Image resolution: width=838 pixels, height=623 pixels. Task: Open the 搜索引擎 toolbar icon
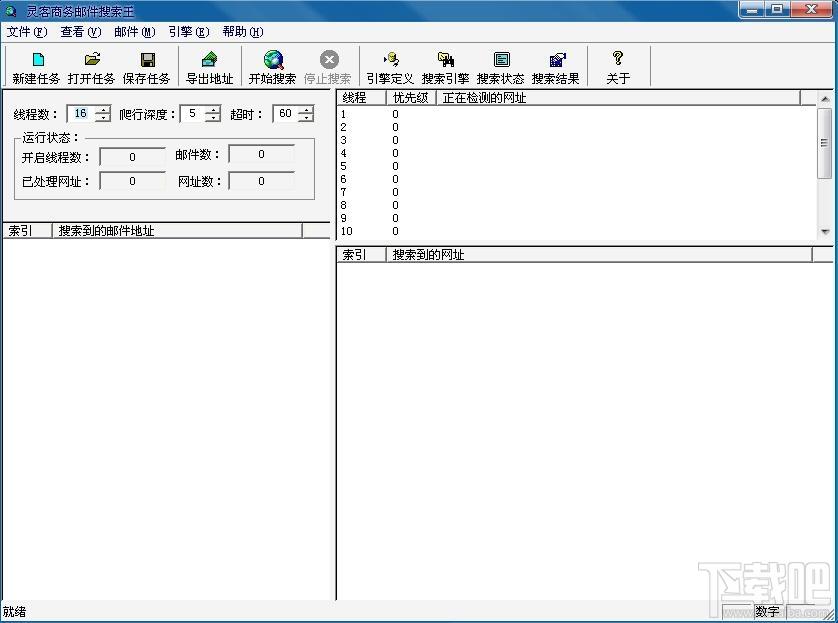[x=445, y=67]
